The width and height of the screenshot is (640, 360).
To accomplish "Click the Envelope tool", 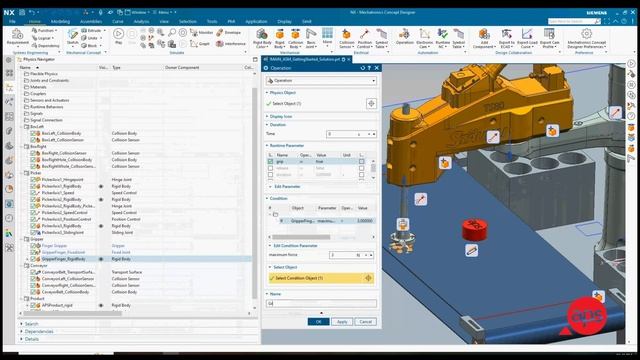I will pyautogui.click(x=229, y=32).
